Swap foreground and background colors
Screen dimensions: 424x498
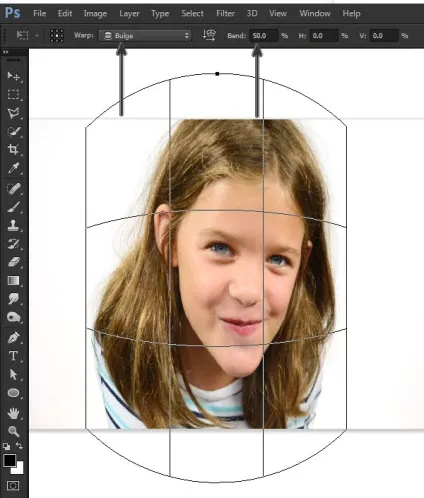pos(19,446)
